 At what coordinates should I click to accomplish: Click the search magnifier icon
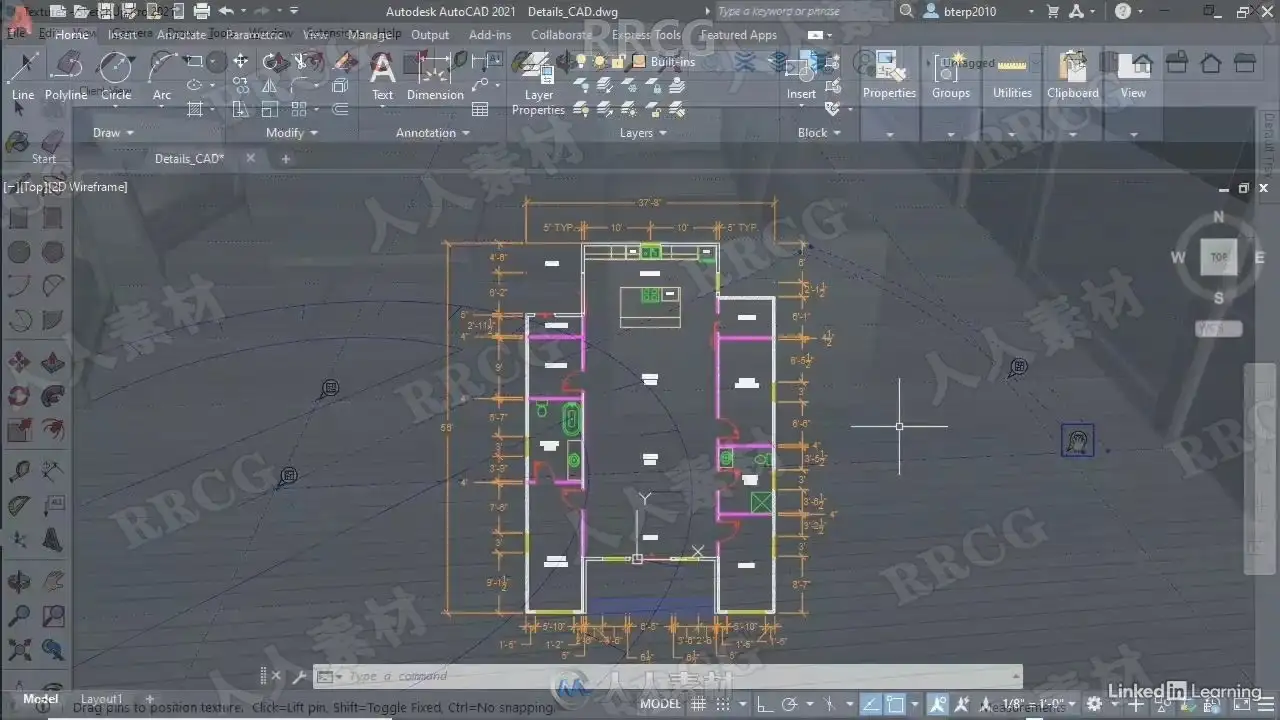[906, 11]
